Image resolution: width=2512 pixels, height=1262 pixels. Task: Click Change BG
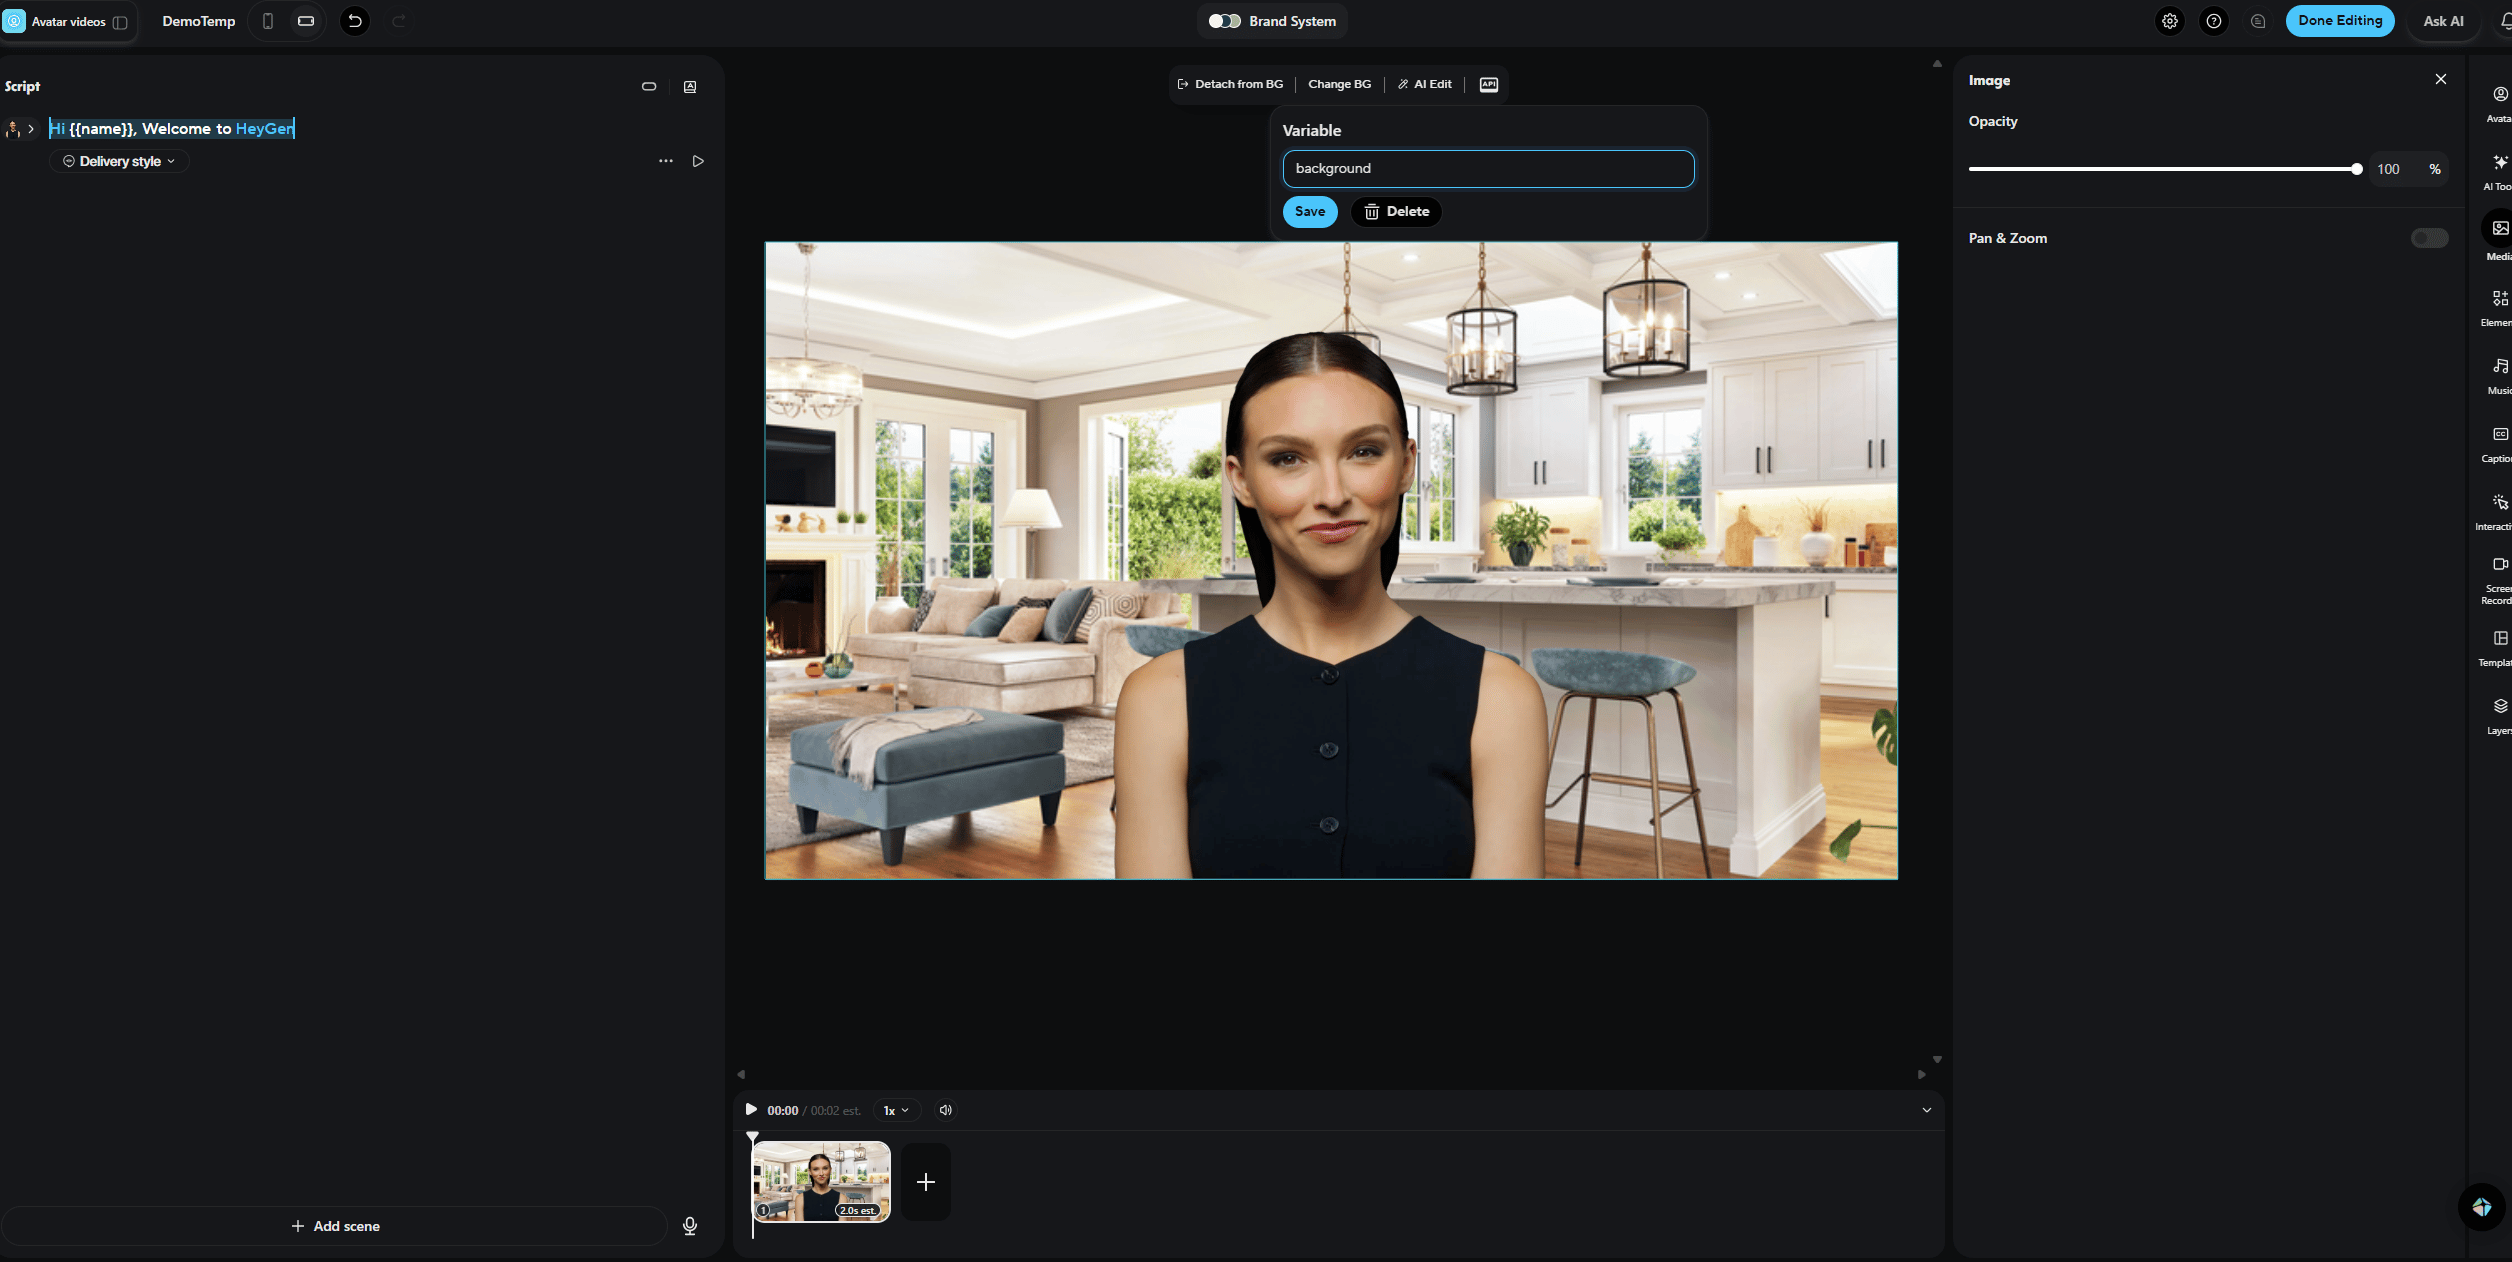1339,84
